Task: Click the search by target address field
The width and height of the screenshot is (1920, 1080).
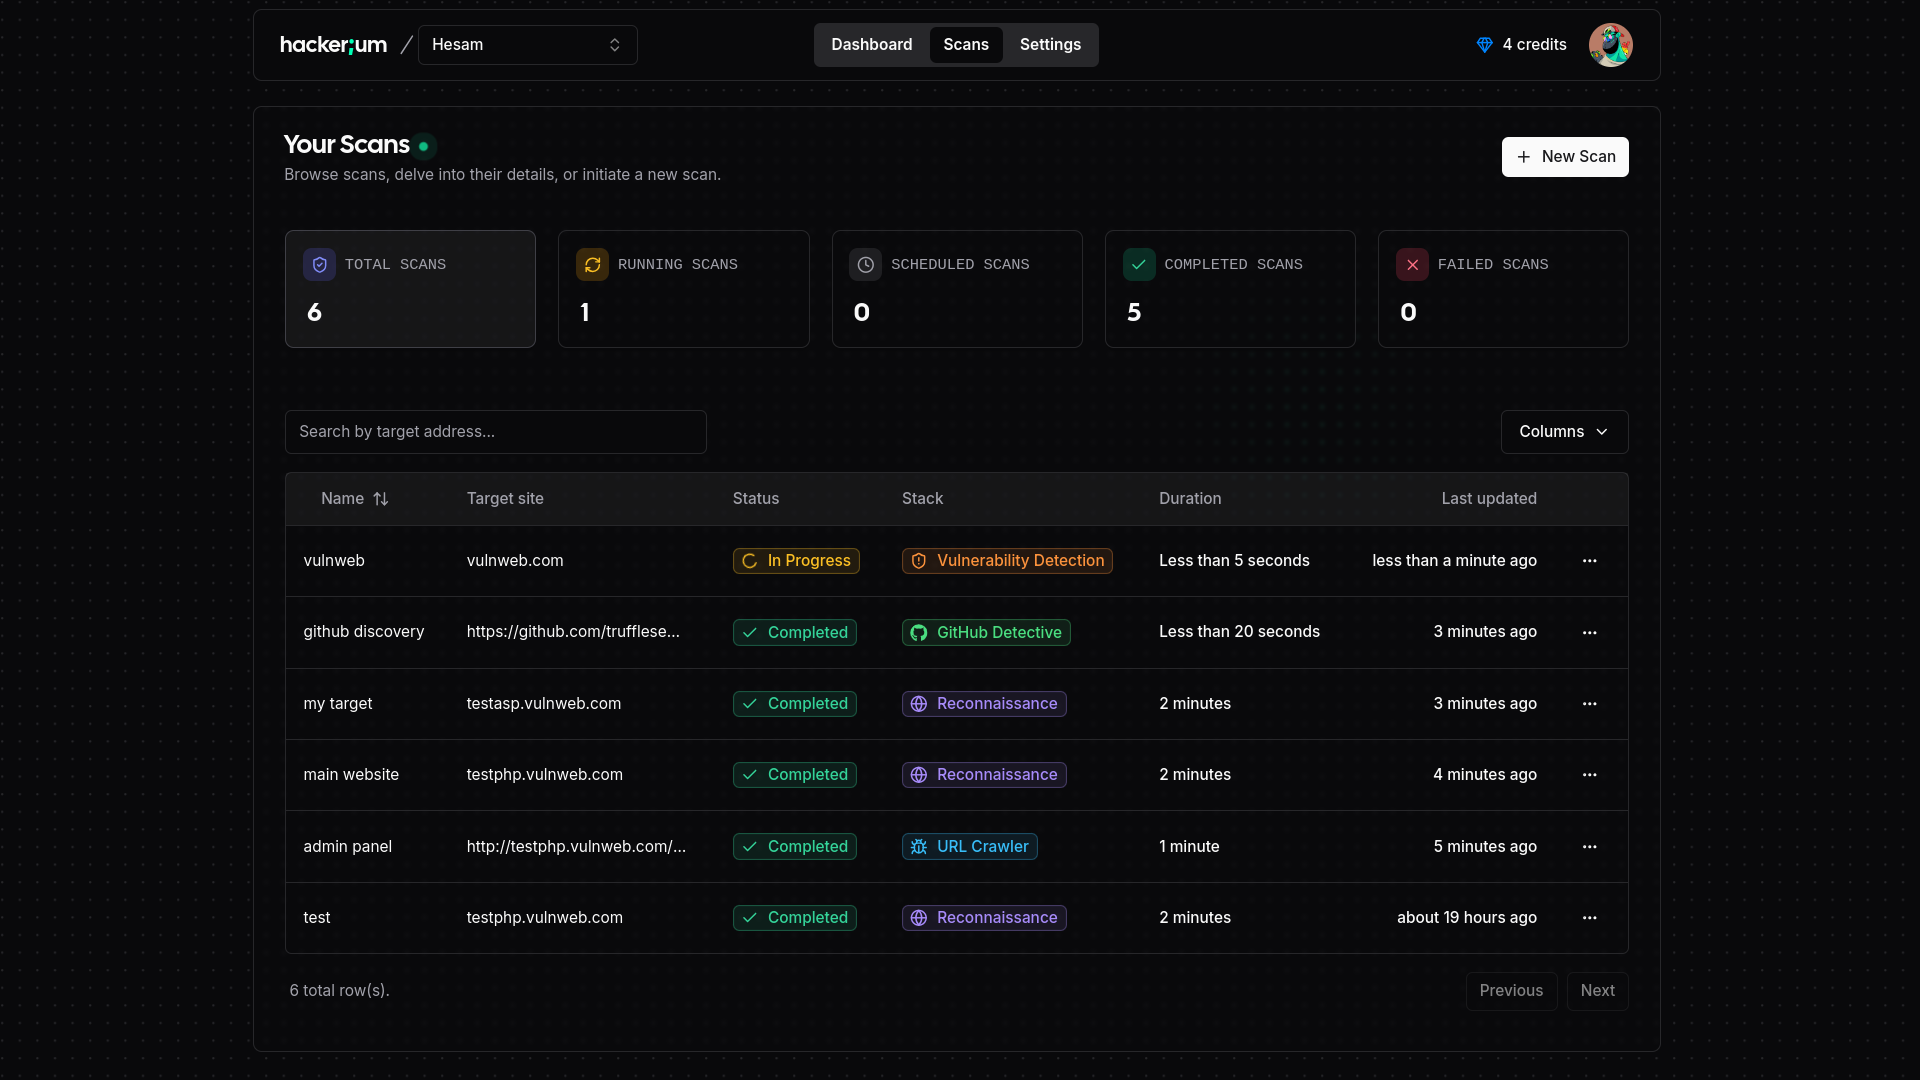Action: click(x=495, y=431)
